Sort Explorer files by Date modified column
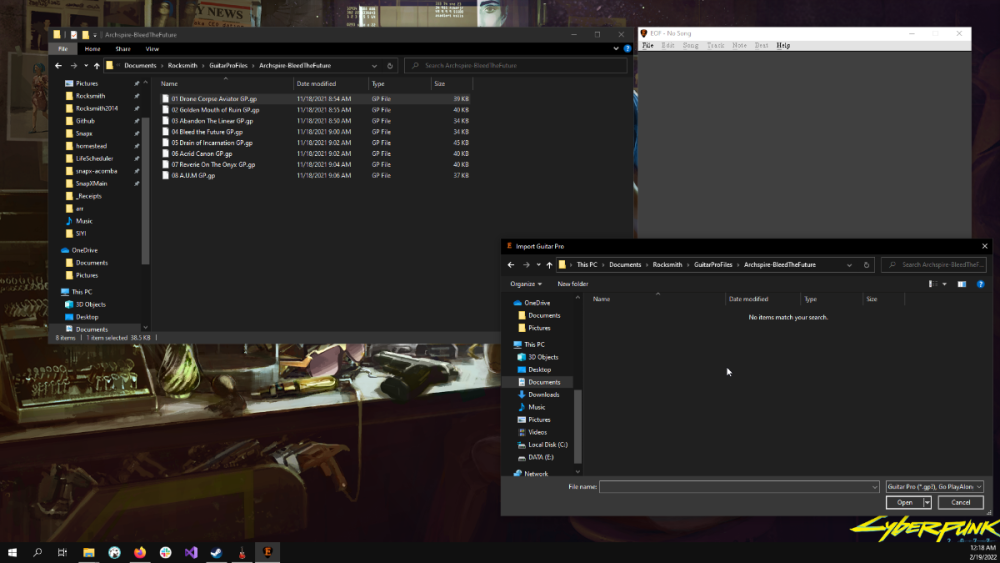Viewport: 1000px width, 563px height. tap(316, 84)
